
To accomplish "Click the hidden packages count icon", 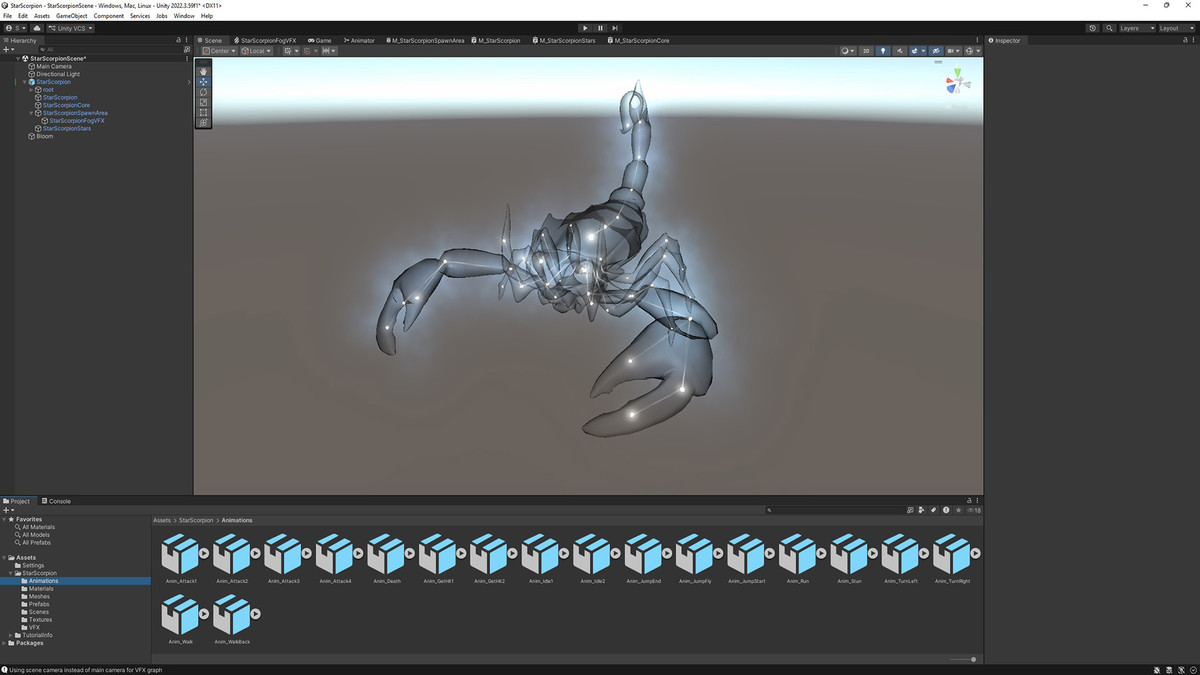I will [974, 510].
